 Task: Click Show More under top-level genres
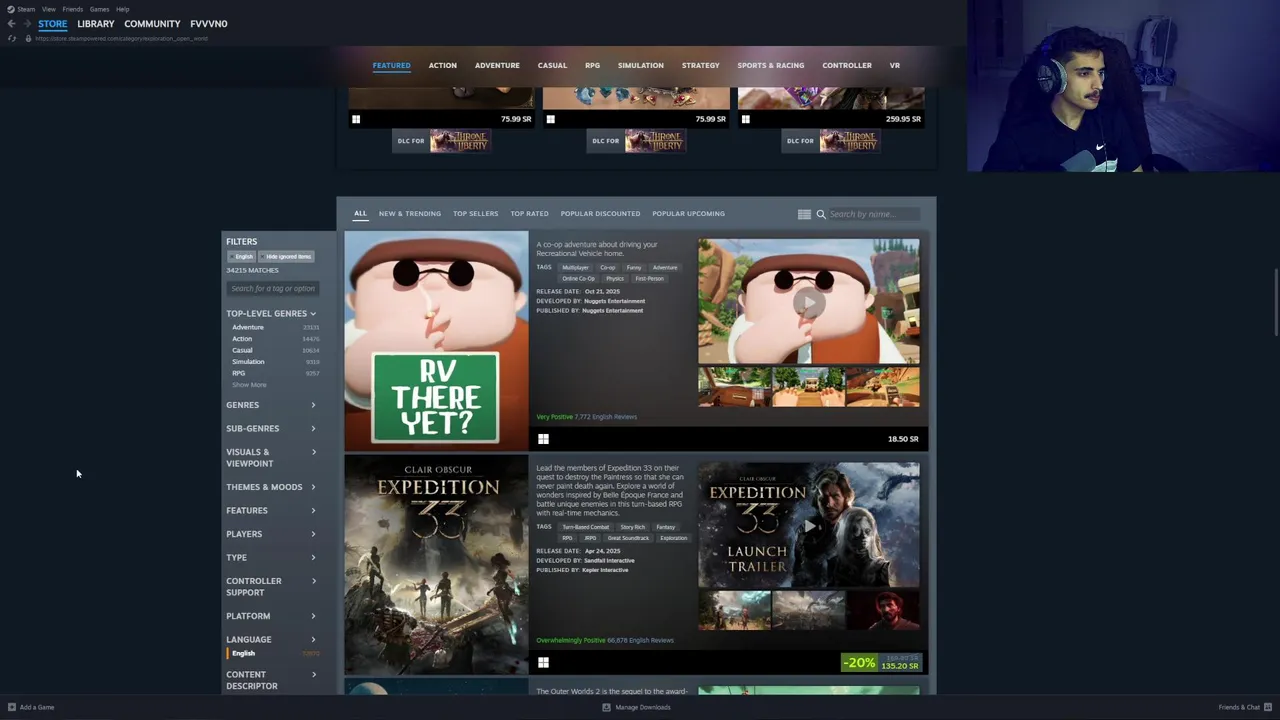[249, 385]
